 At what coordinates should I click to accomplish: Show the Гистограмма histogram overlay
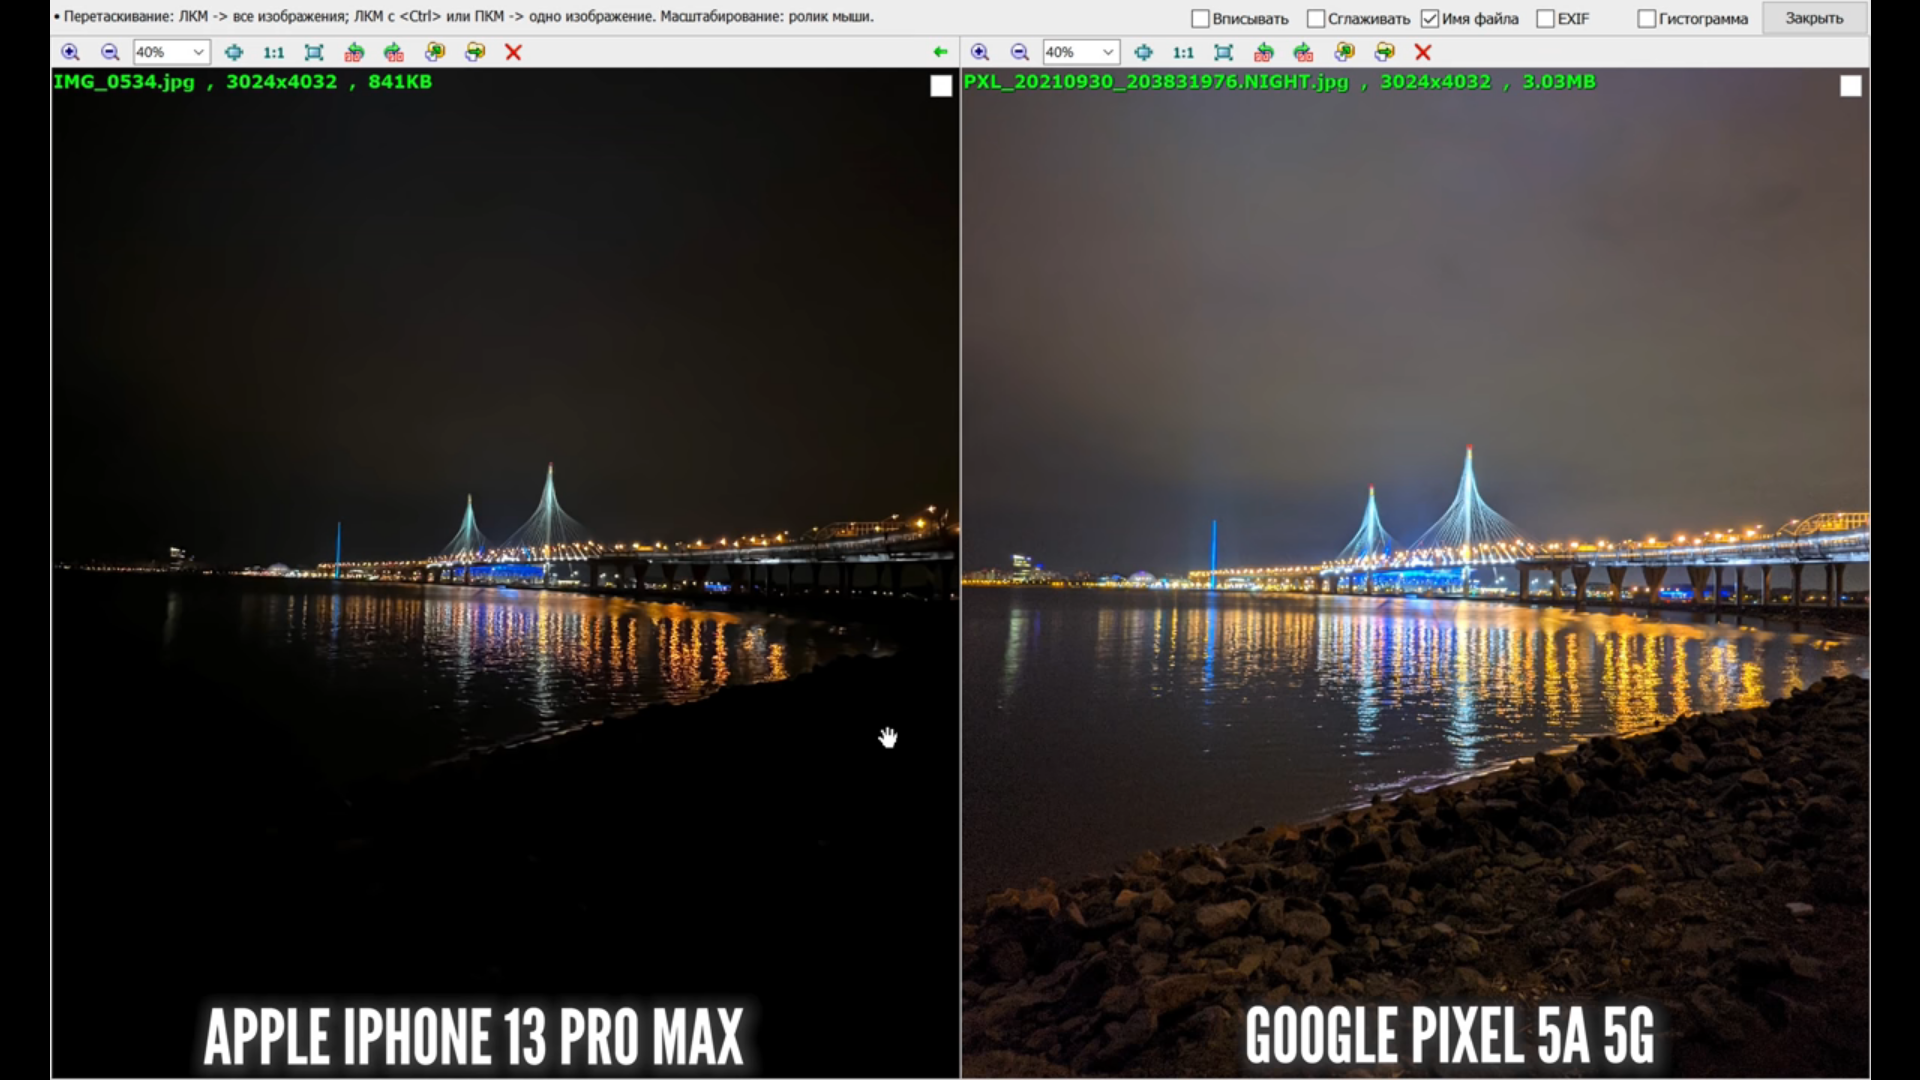coord(1647,19)
